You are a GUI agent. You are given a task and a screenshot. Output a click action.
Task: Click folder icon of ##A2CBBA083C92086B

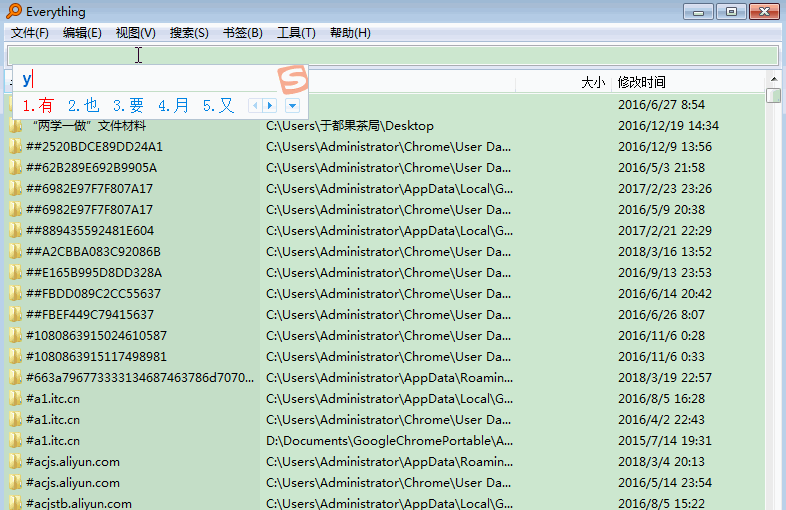(15, 252)
